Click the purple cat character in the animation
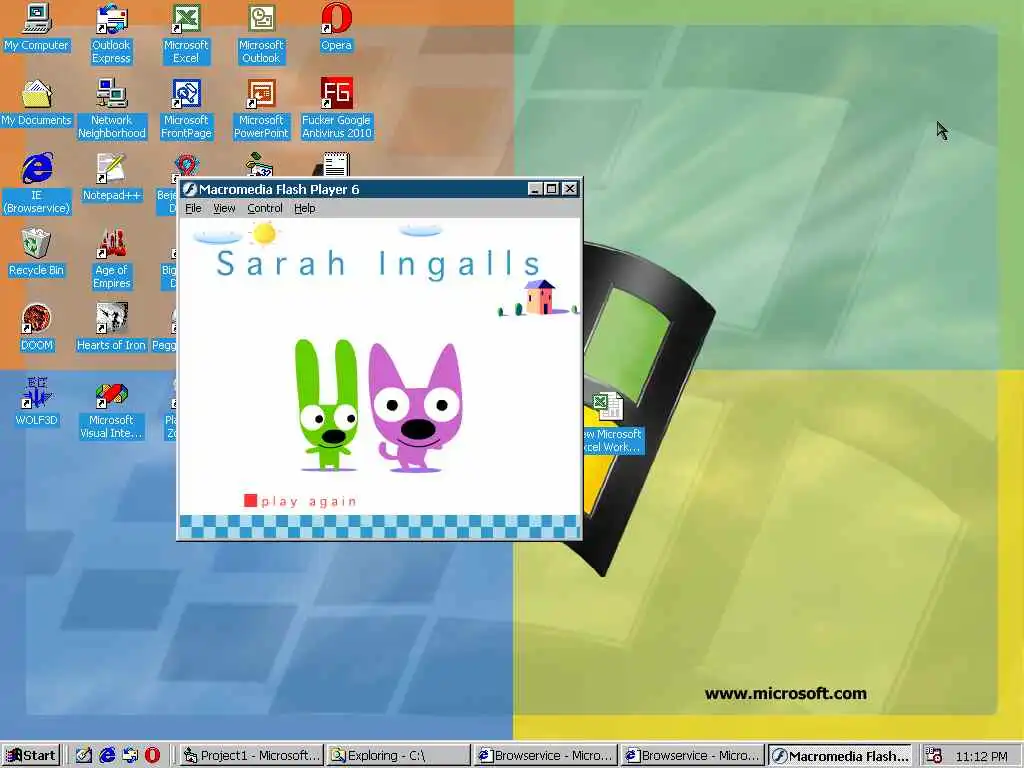Image resolution: width=1024 pixels, height=768 pixels. [415, 408]
